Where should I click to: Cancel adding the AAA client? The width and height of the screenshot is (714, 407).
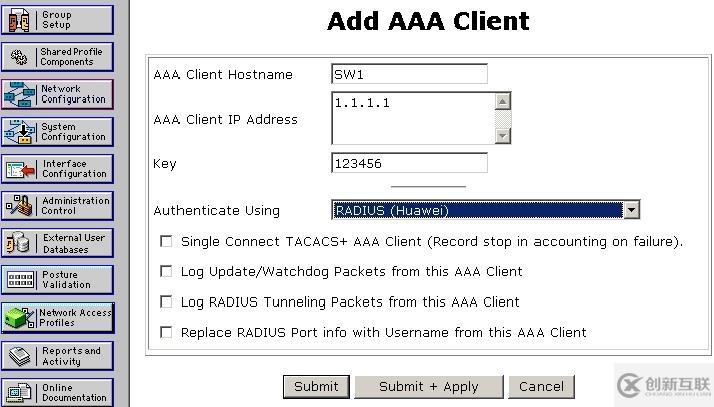541,386
